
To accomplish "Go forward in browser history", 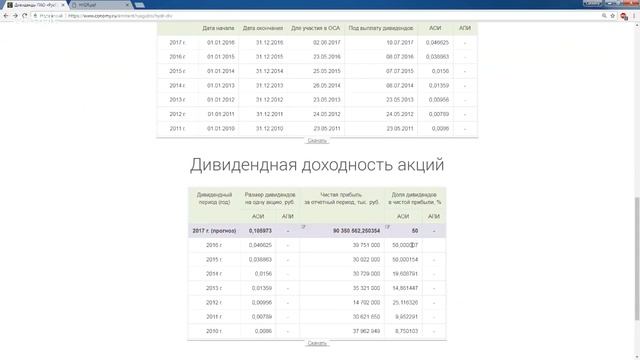I will point(15,16).
